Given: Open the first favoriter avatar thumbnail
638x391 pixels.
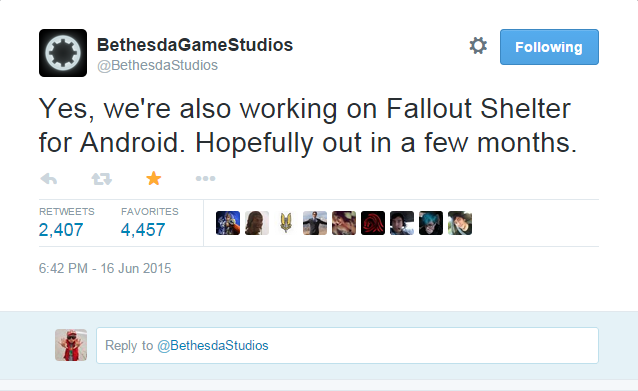Looking at the screenshot, I should point(228,223).
